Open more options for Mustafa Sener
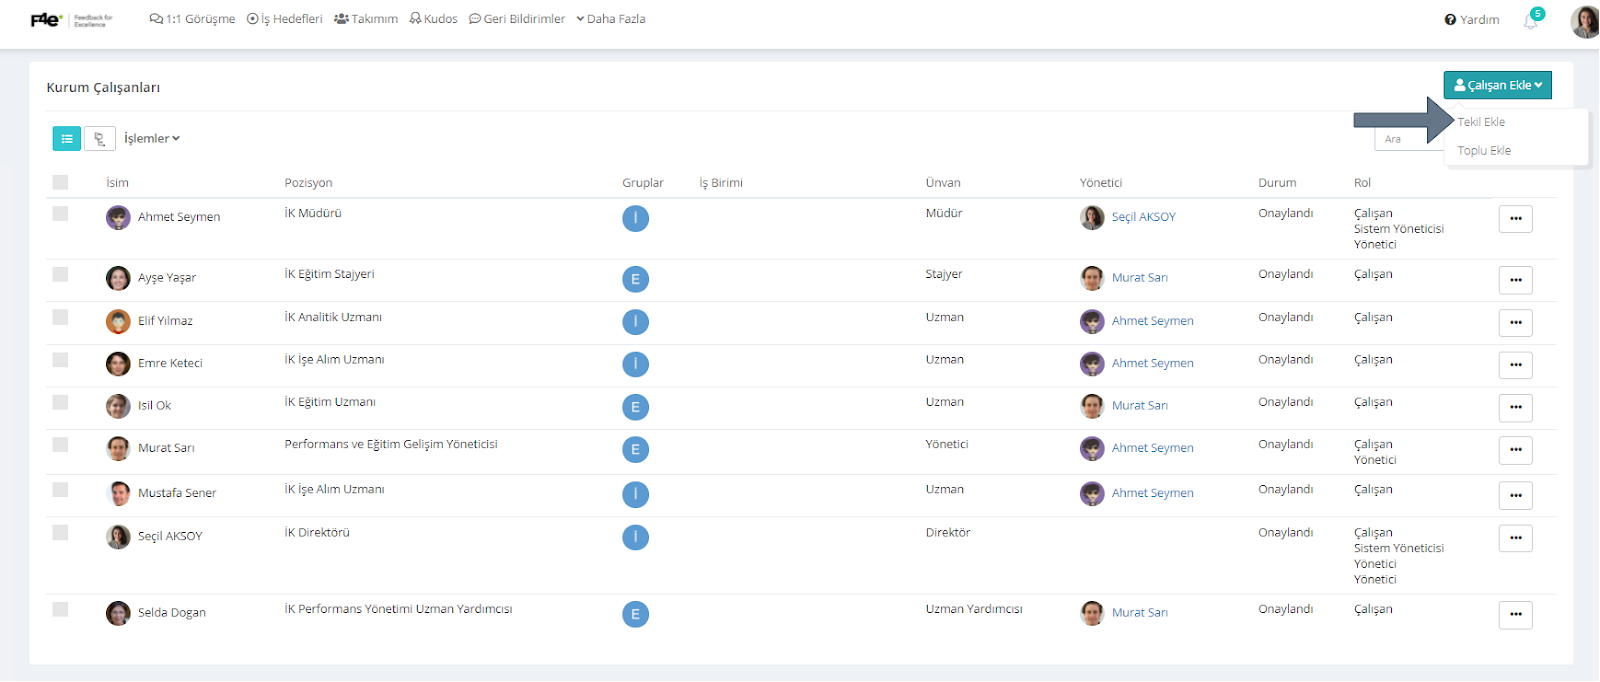Image resolution: width=1600 pixels, height=682 pixels. coord(1516,495)
